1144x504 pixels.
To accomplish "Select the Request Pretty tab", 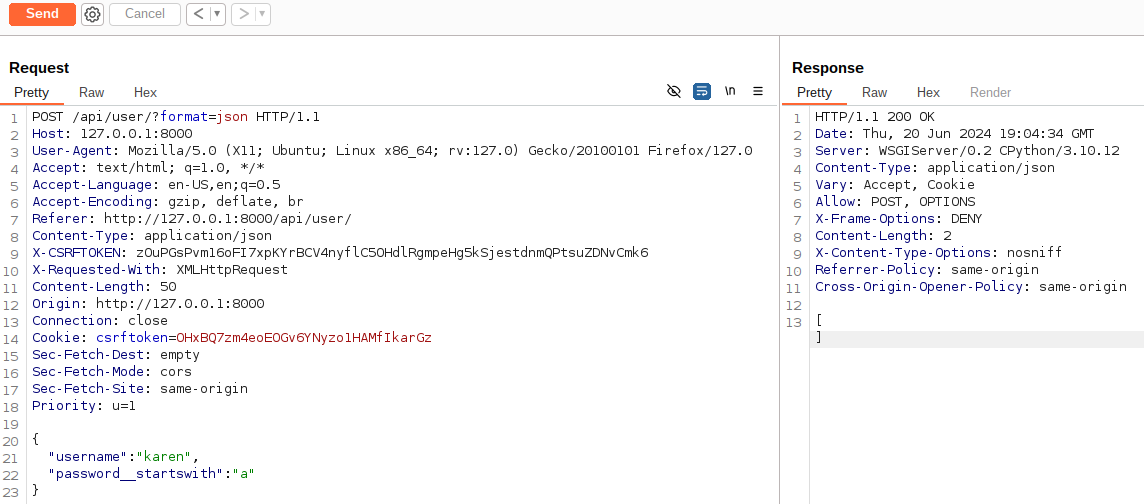I will click(x=31, y=93).
